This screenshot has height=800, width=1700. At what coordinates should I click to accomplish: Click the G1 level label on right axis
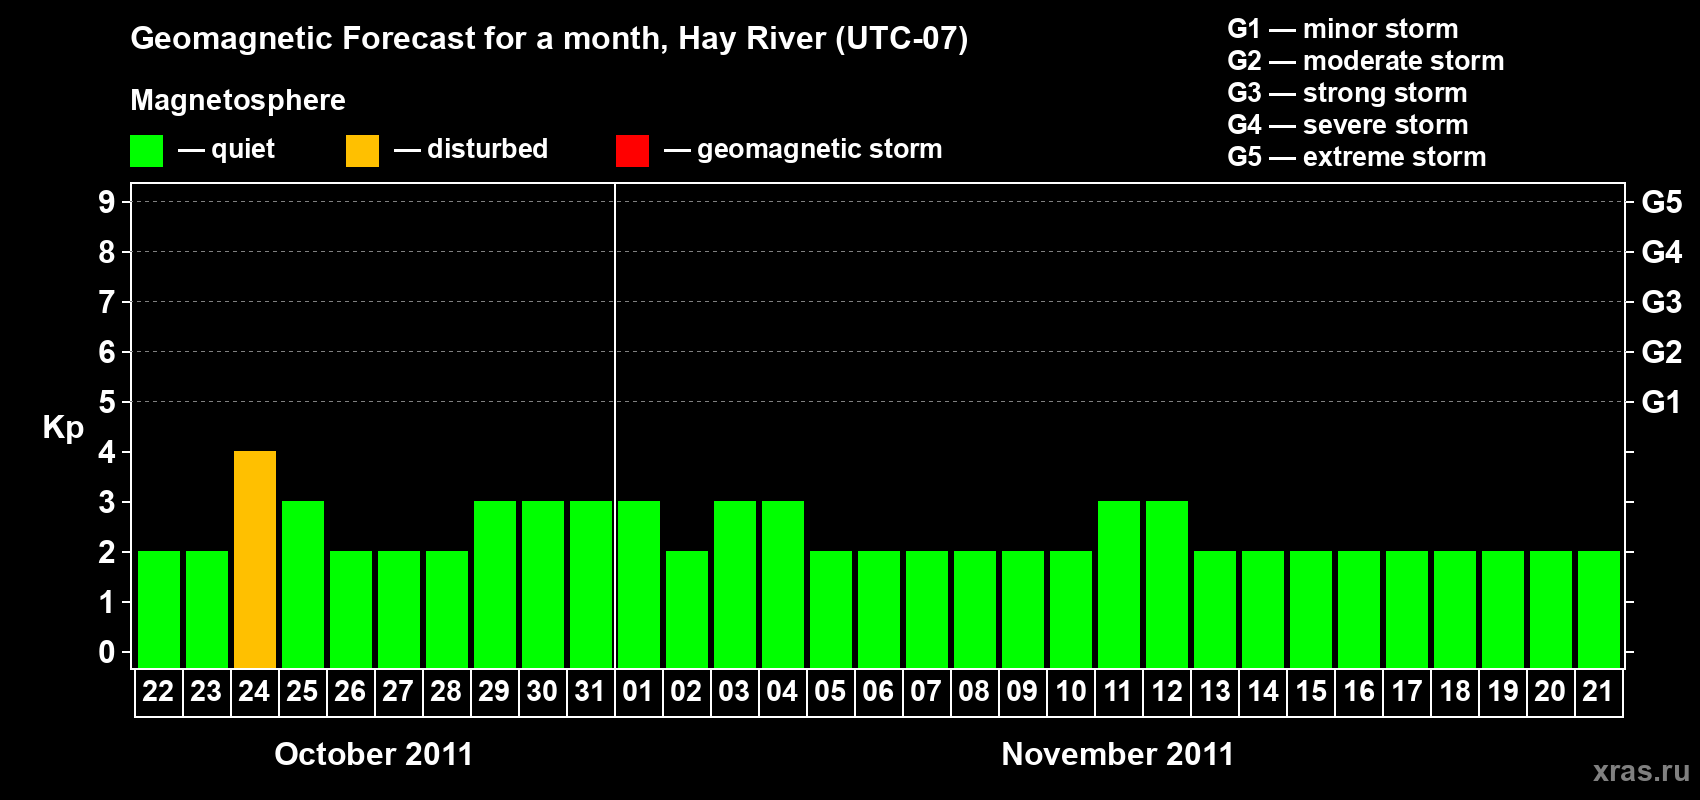point(1661,402)
